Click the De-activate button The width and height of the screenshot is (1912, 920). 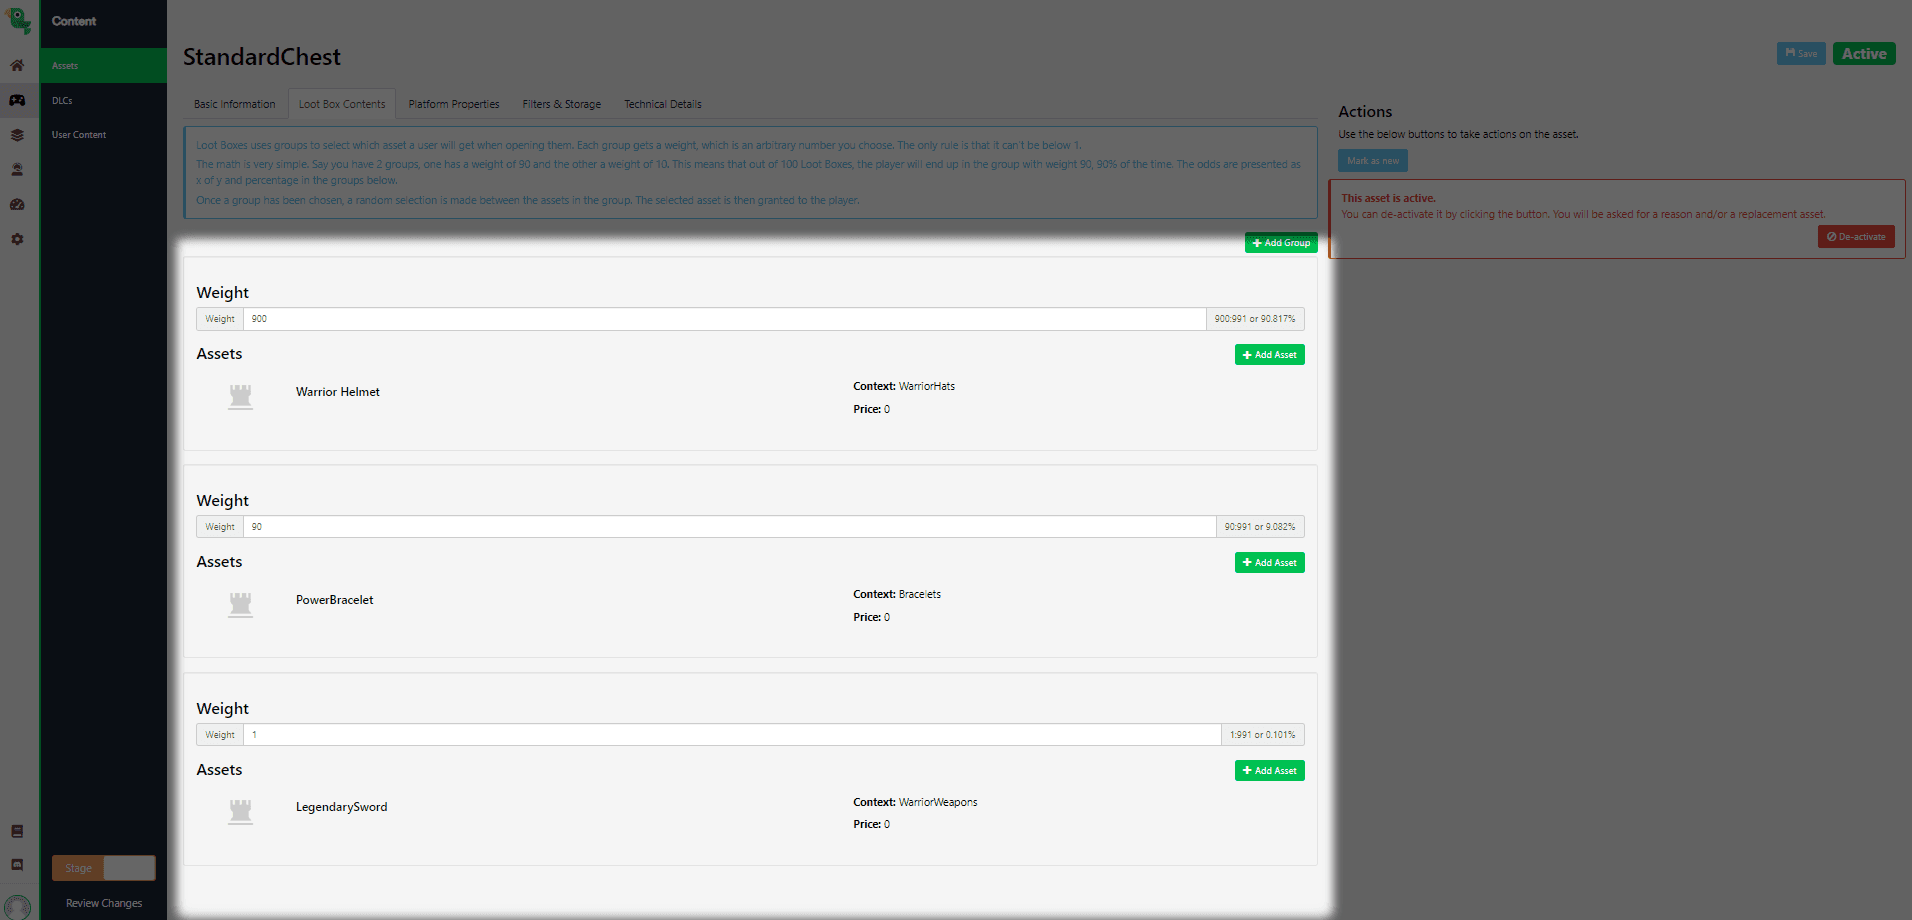pos(1856,237)
